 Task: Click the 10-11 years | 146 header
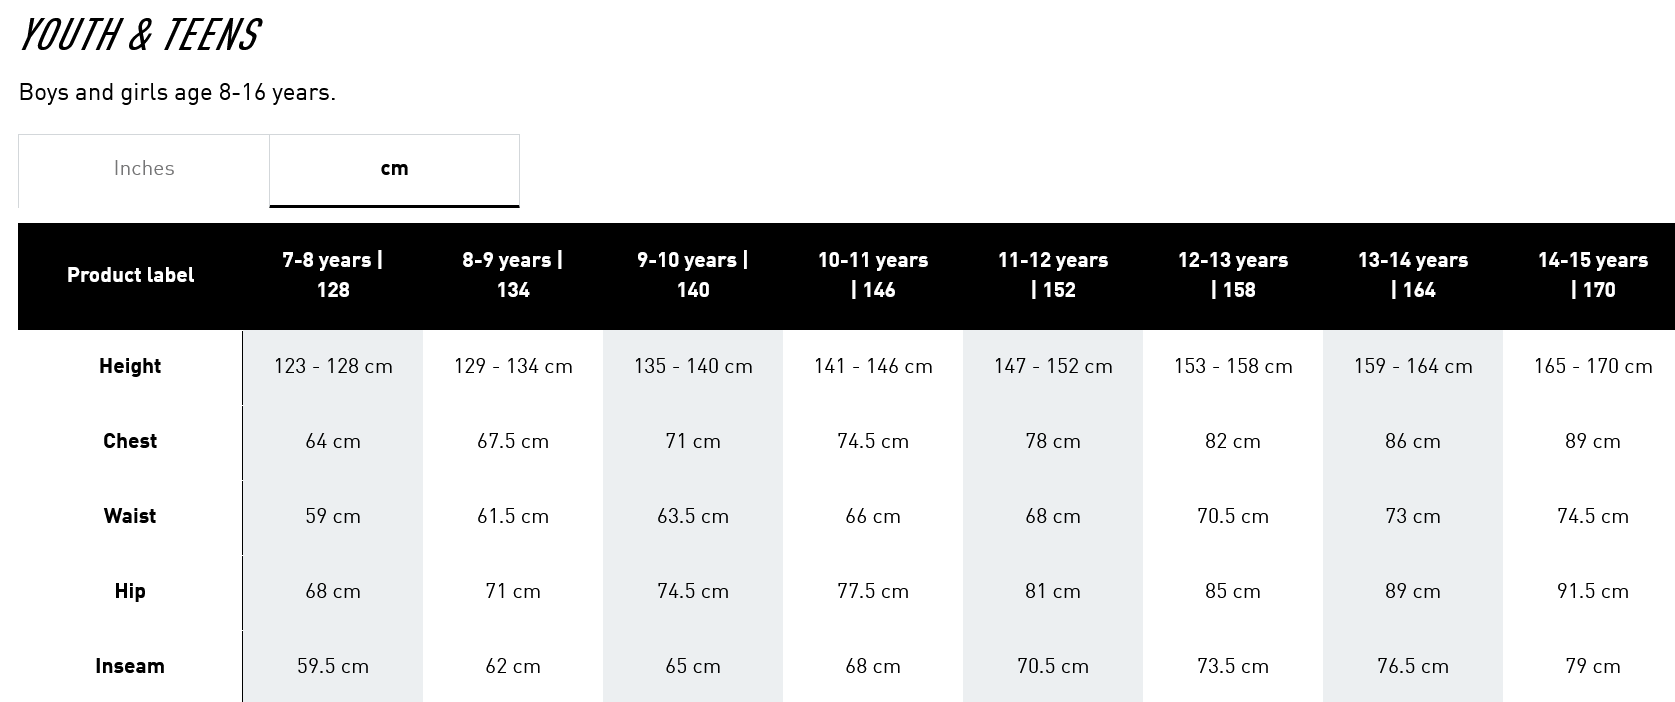tap(873, 275)
